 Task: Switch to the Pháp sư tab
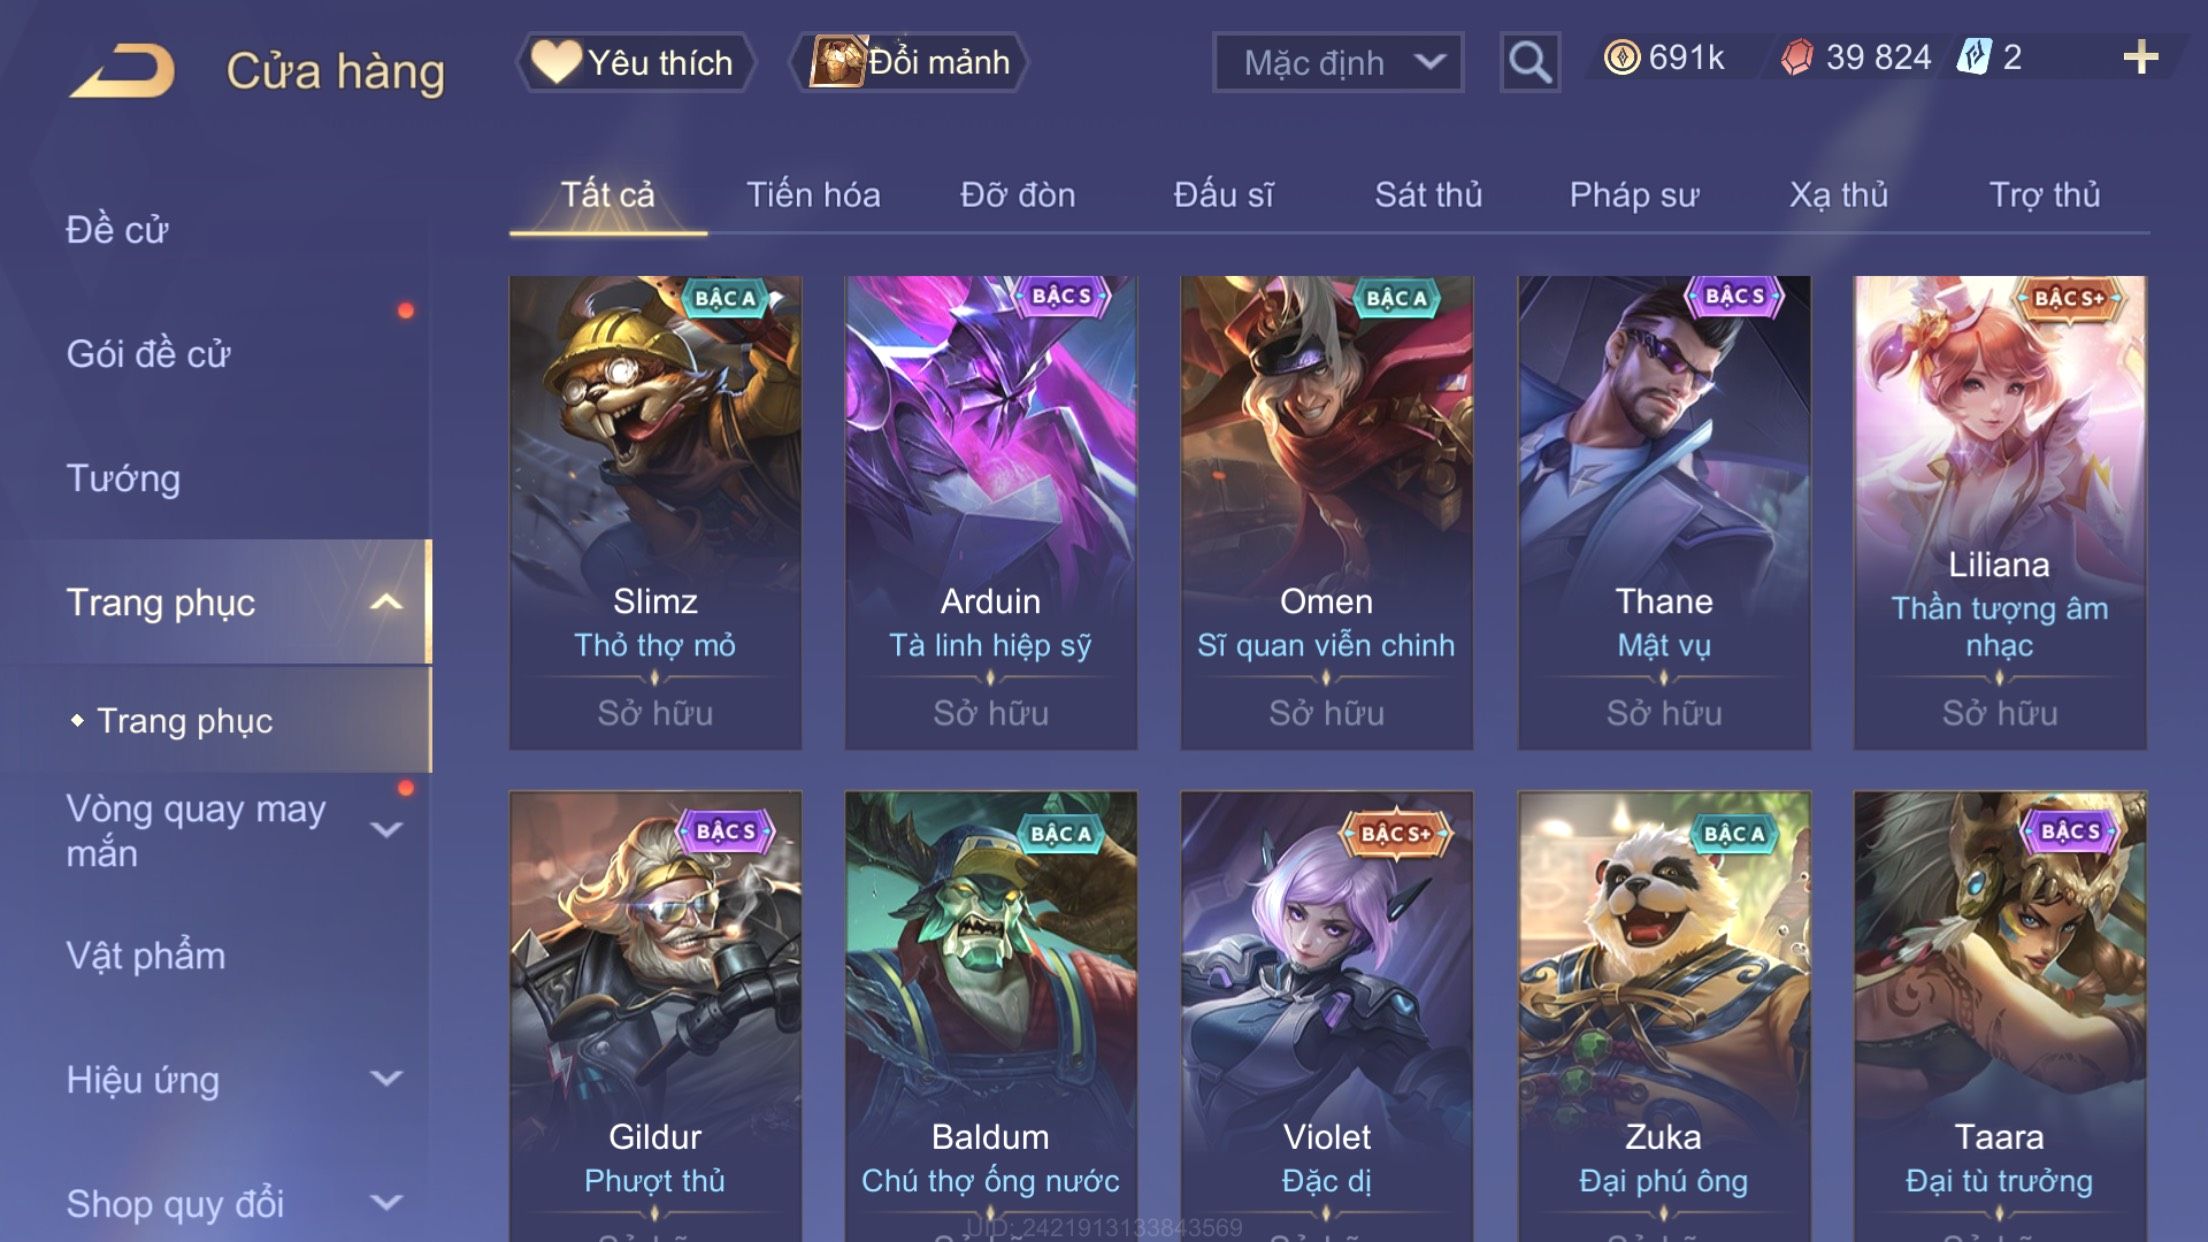point(1633,194)
